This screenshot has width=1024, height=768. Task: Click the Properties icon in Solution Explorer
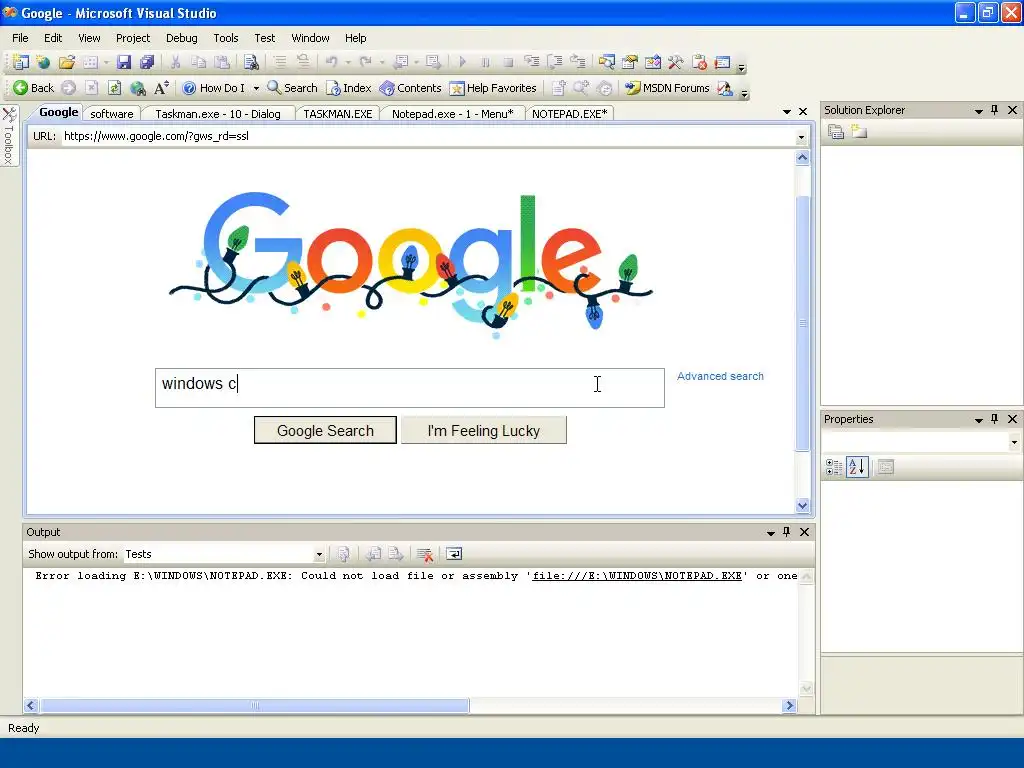pyautogui.click(x=836, y=132)
